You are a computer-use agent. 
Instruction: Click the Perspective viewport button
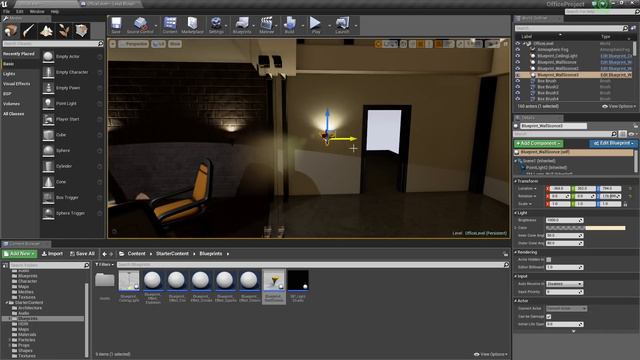pyautogui.click(x=133, y=44)
